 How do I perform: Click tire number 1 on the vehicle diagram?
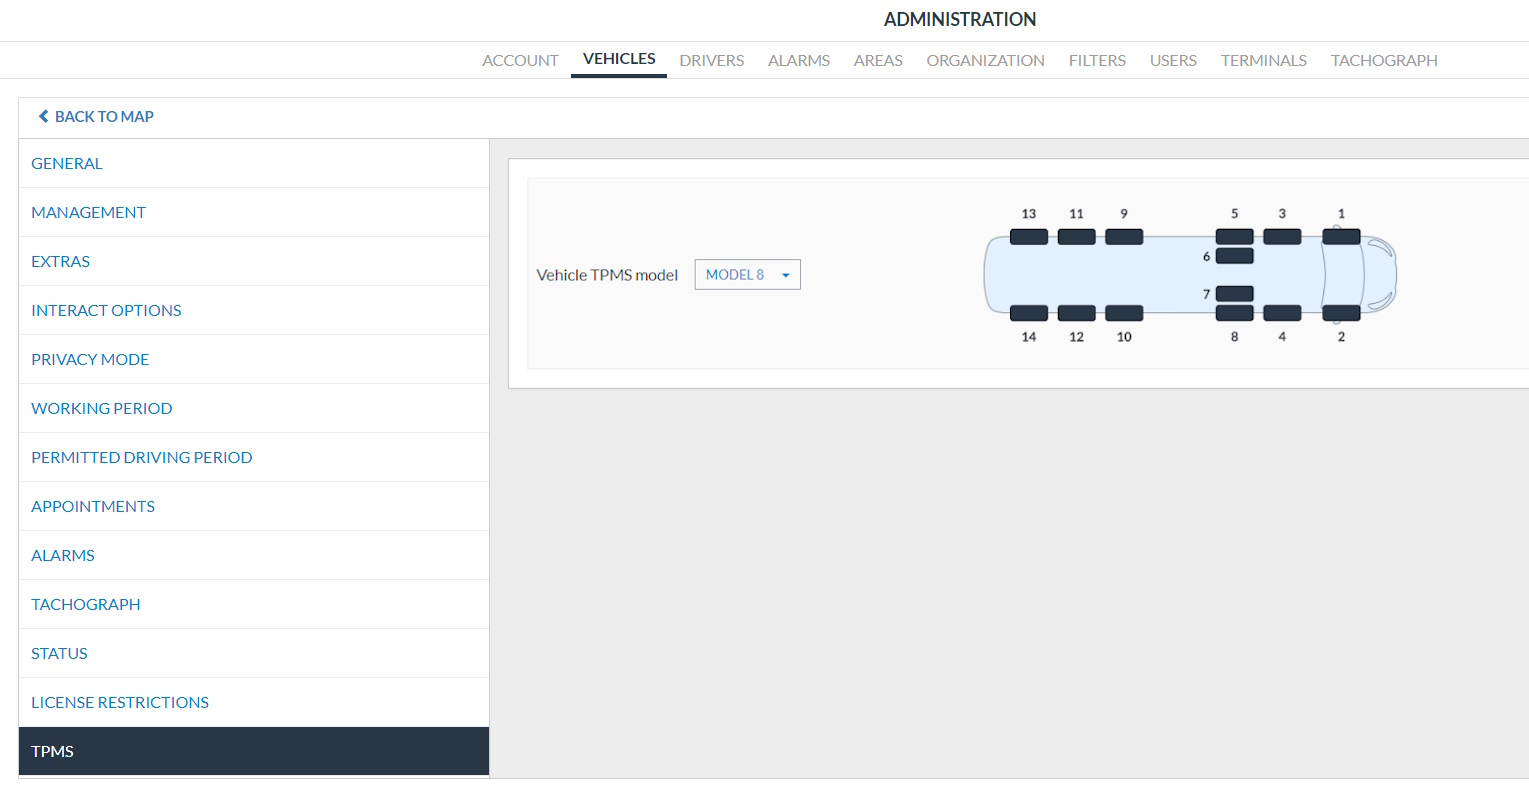1341,237
